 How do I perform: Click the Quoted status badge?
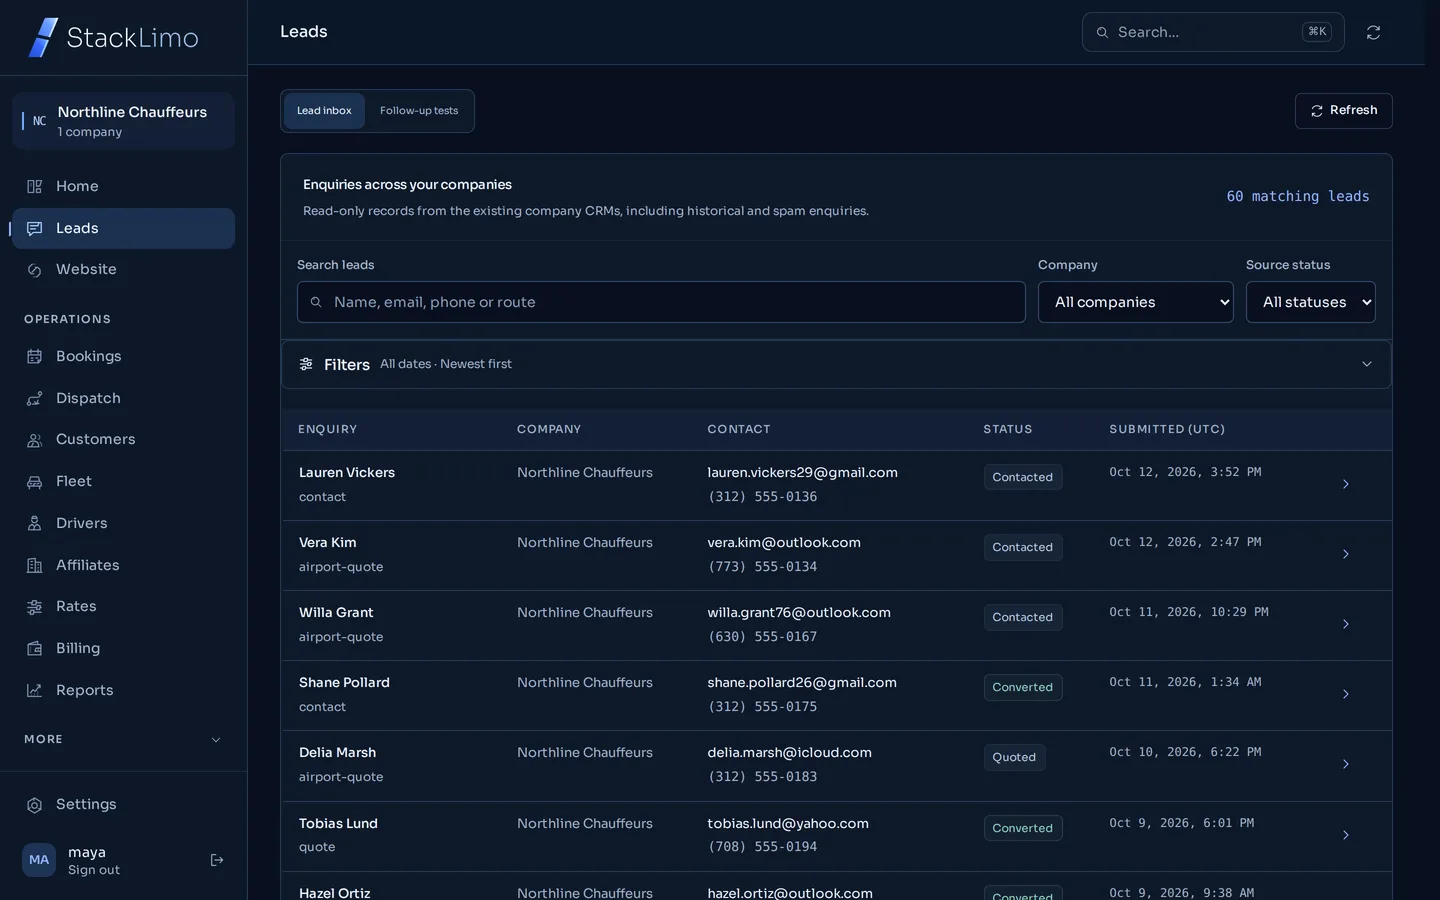(1014, 757)
